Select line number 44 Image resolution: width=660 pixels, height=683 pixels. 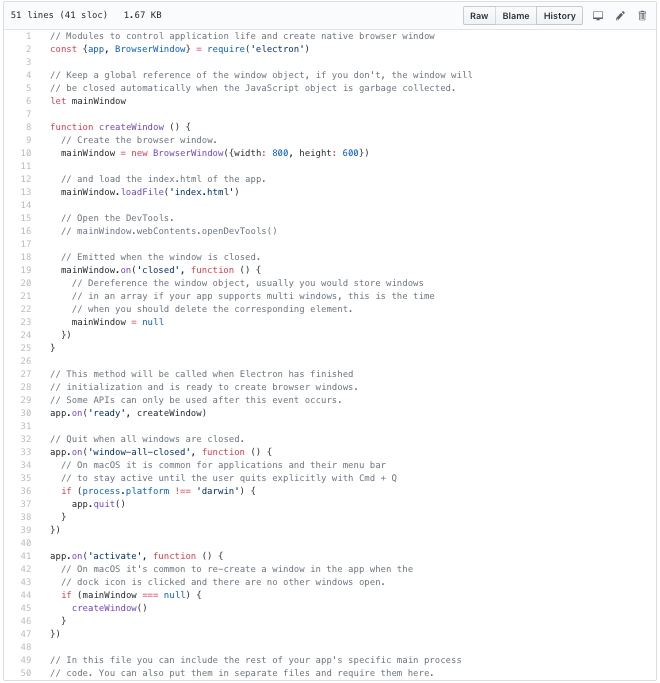26,595
